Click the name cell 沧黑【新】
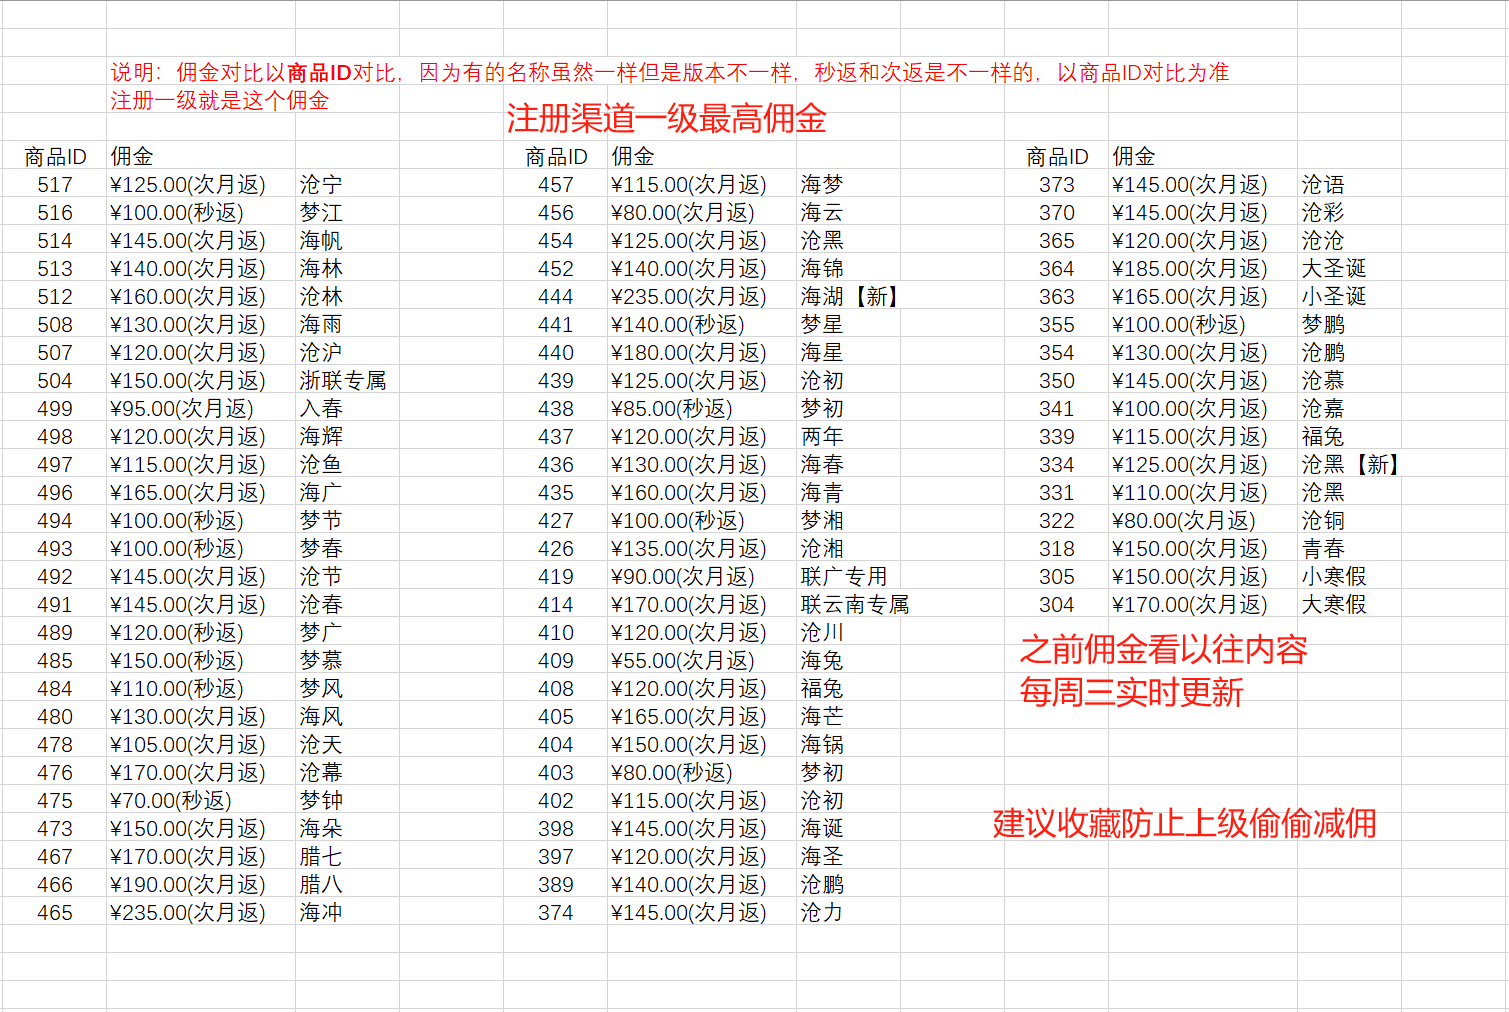 (x=1351, y=465)
